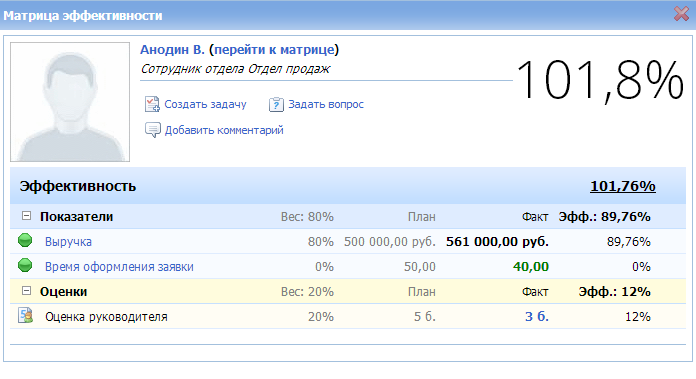Image resolution: width=696 pixels, height=379 pixels.
Task: Click the green indicator for Время оформления заявки
Action: 25,265
